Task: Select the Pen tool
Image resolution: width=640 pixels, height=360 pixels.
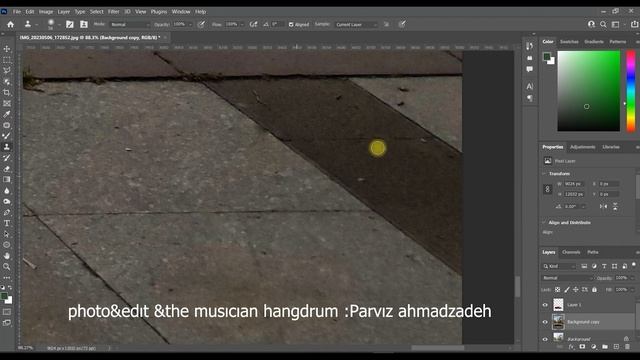Action: click(7, 212)
